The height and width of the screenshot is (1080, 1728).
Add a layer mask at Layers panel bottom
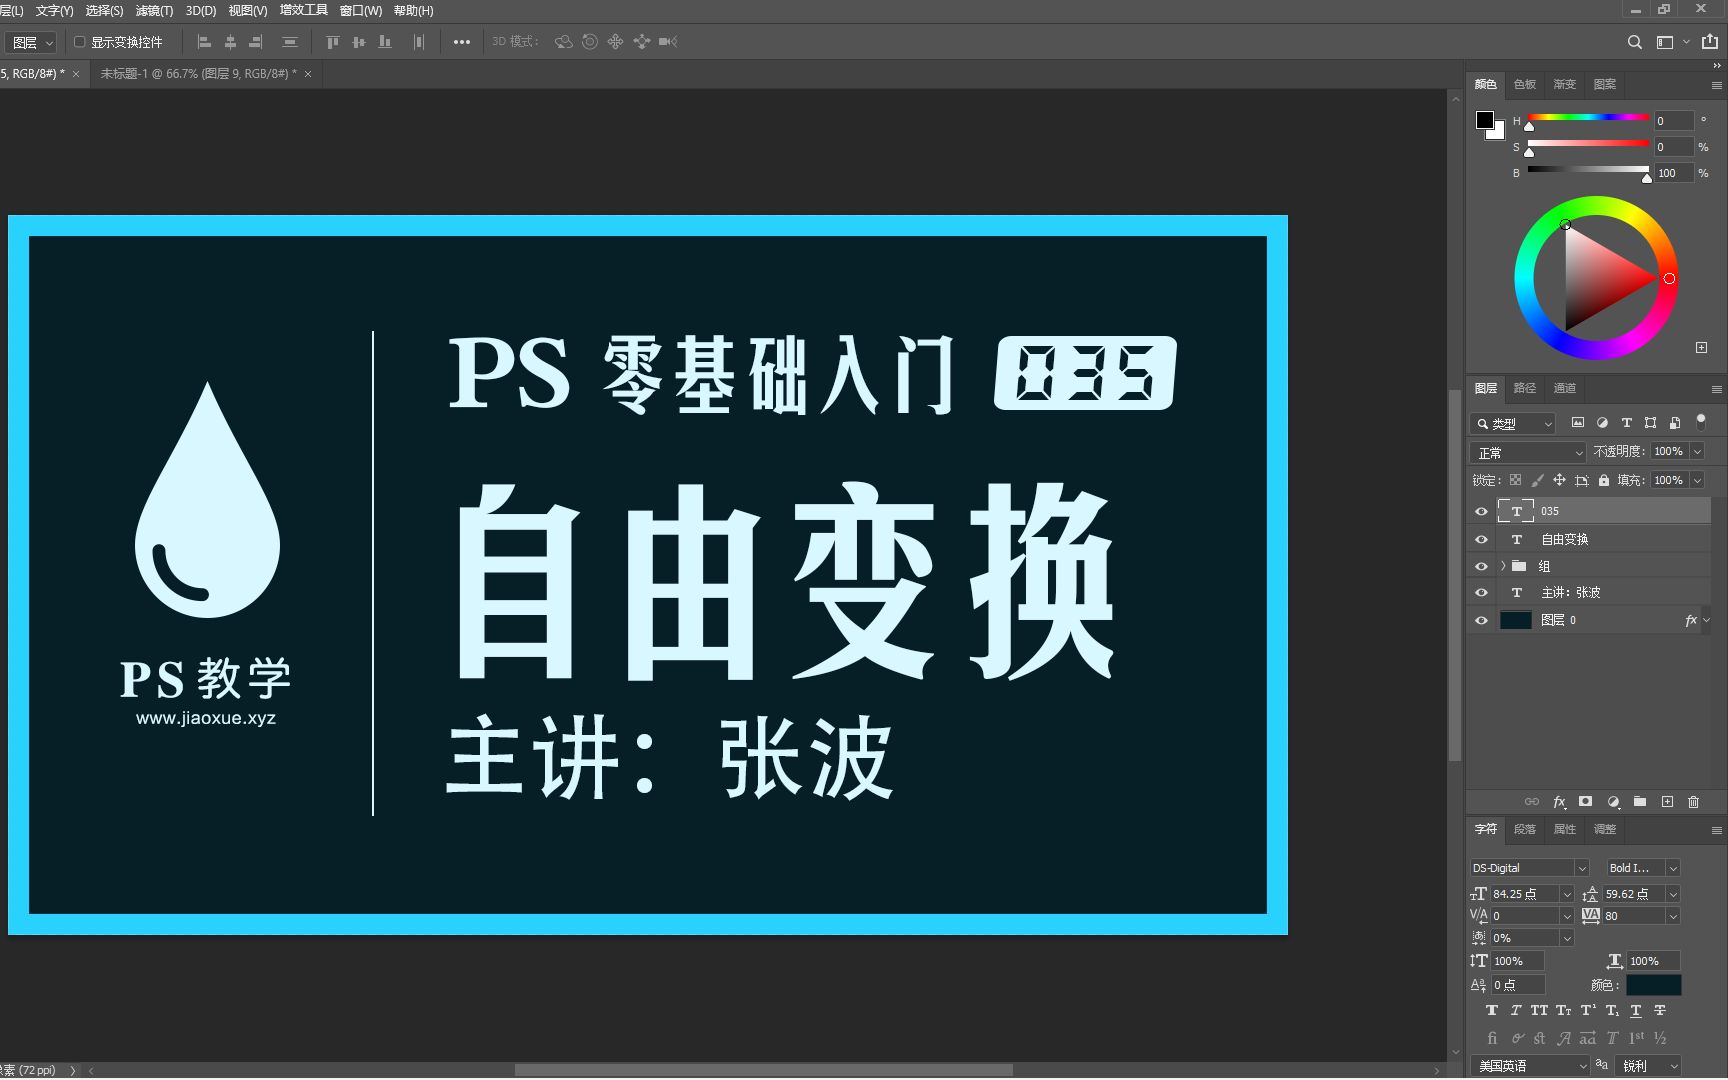click(x=1585, y=802)
